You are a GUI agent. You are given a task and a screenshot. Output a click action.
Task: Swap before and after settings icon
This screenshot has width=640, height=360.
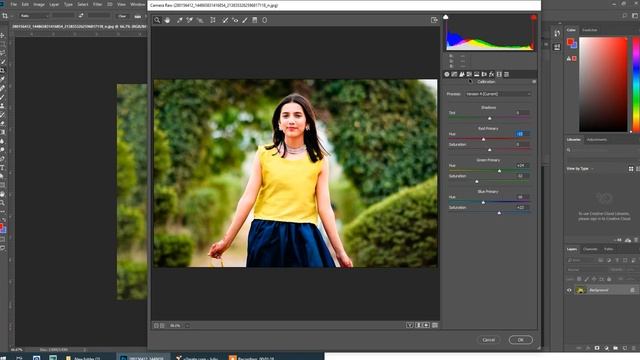(x=418, y=325)
